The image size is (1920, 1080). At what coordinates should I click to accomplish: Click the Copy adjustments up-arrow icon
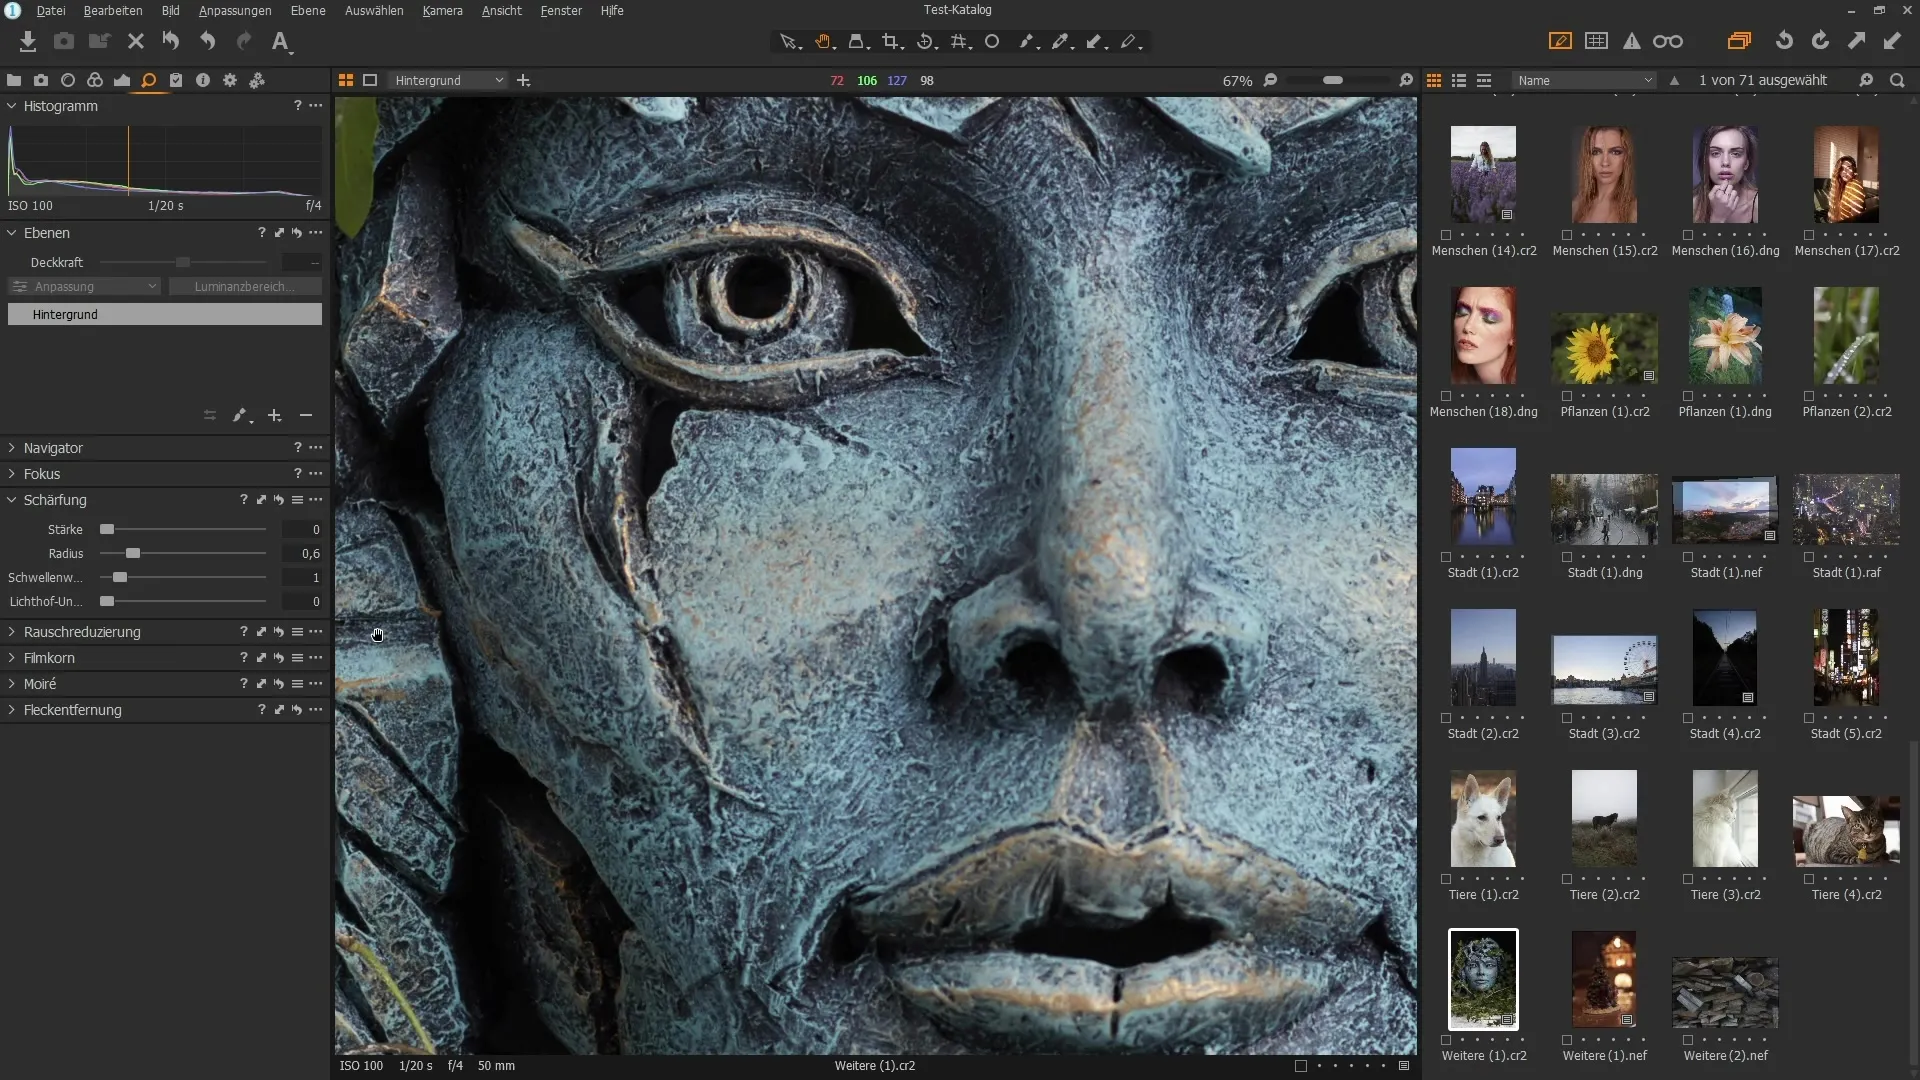(1856, 41)
